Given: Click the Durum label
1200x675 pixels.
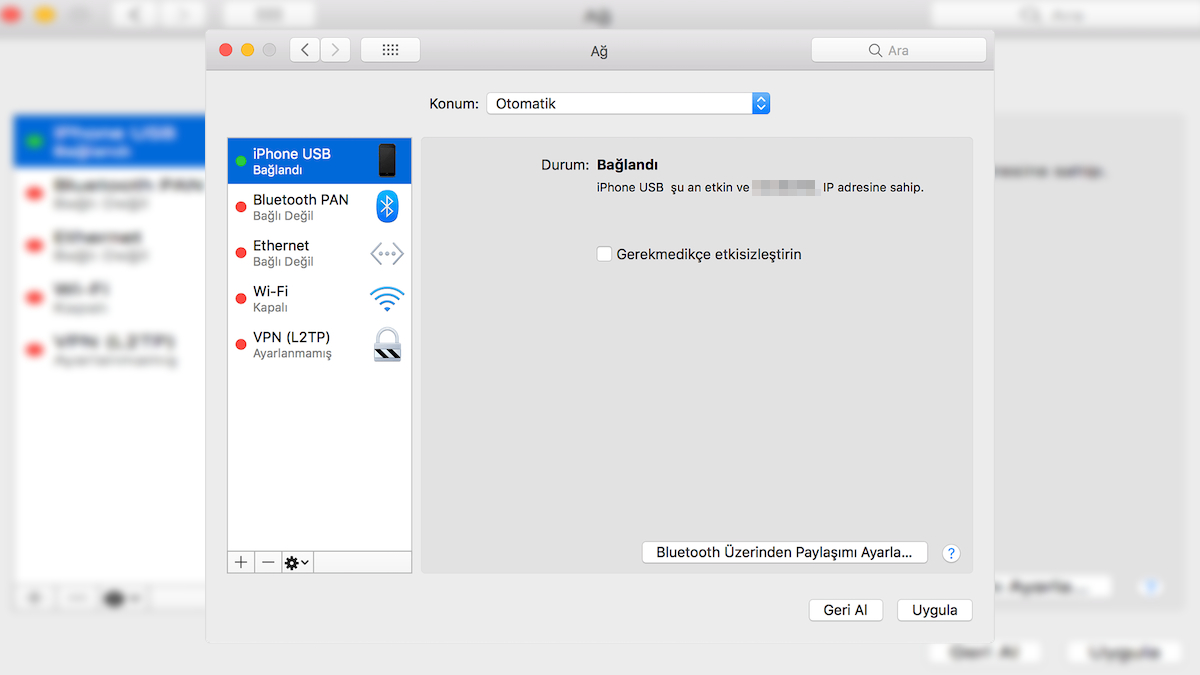Looking at the screenshot, I should coord(565,165).
